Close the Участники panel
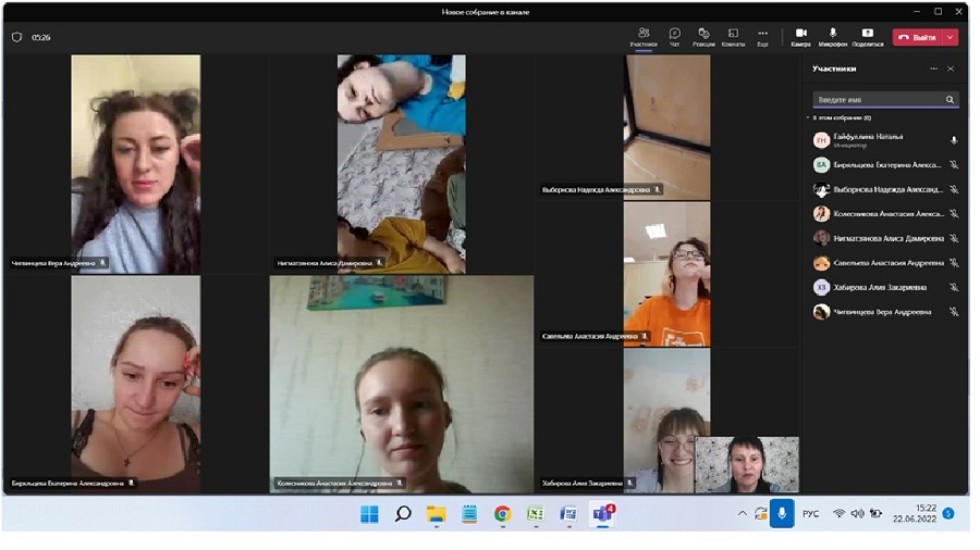The width and height of the screenshot is (980, 550). pyautogui.click(x=951, y=69)
